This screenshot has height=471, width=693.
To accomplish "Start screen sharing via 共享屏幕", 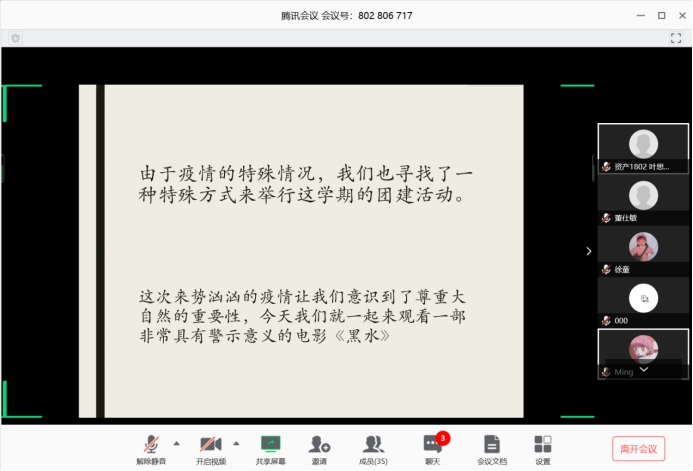I will point(270,450).
